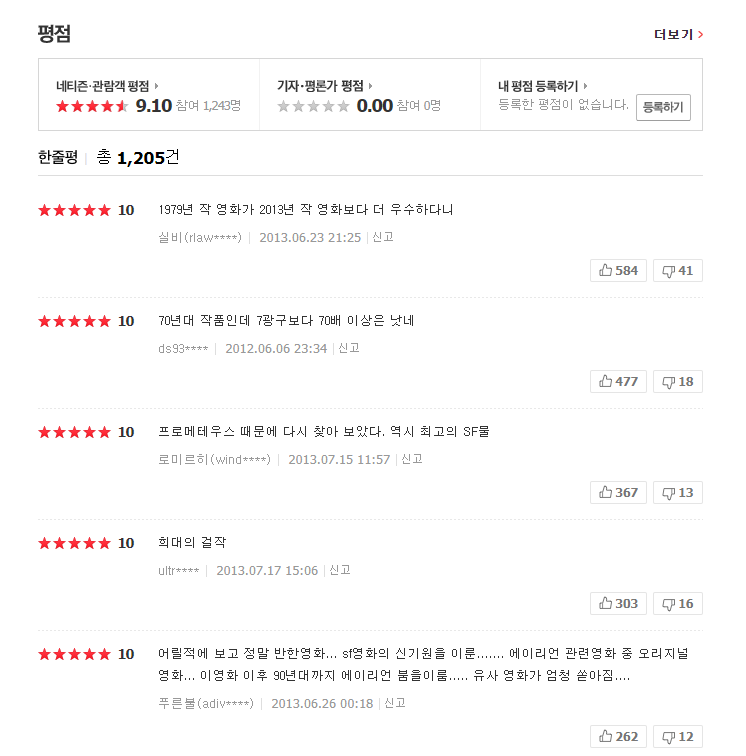
Task: Downvote the review by 푸른불
Action: (677, 737)
